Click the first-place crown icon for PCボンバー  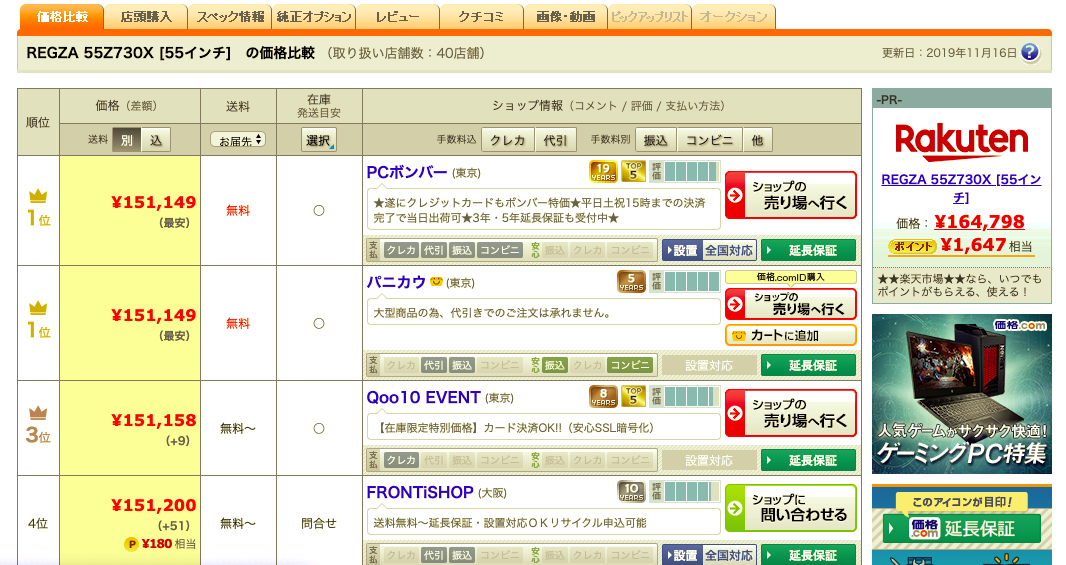[38, 196]
